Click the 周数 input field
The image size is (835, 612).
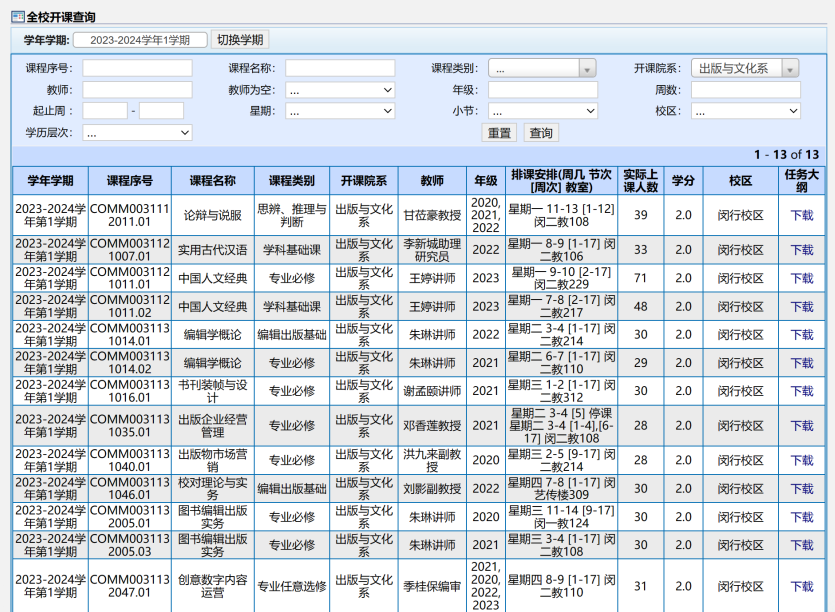coord(745,90)
